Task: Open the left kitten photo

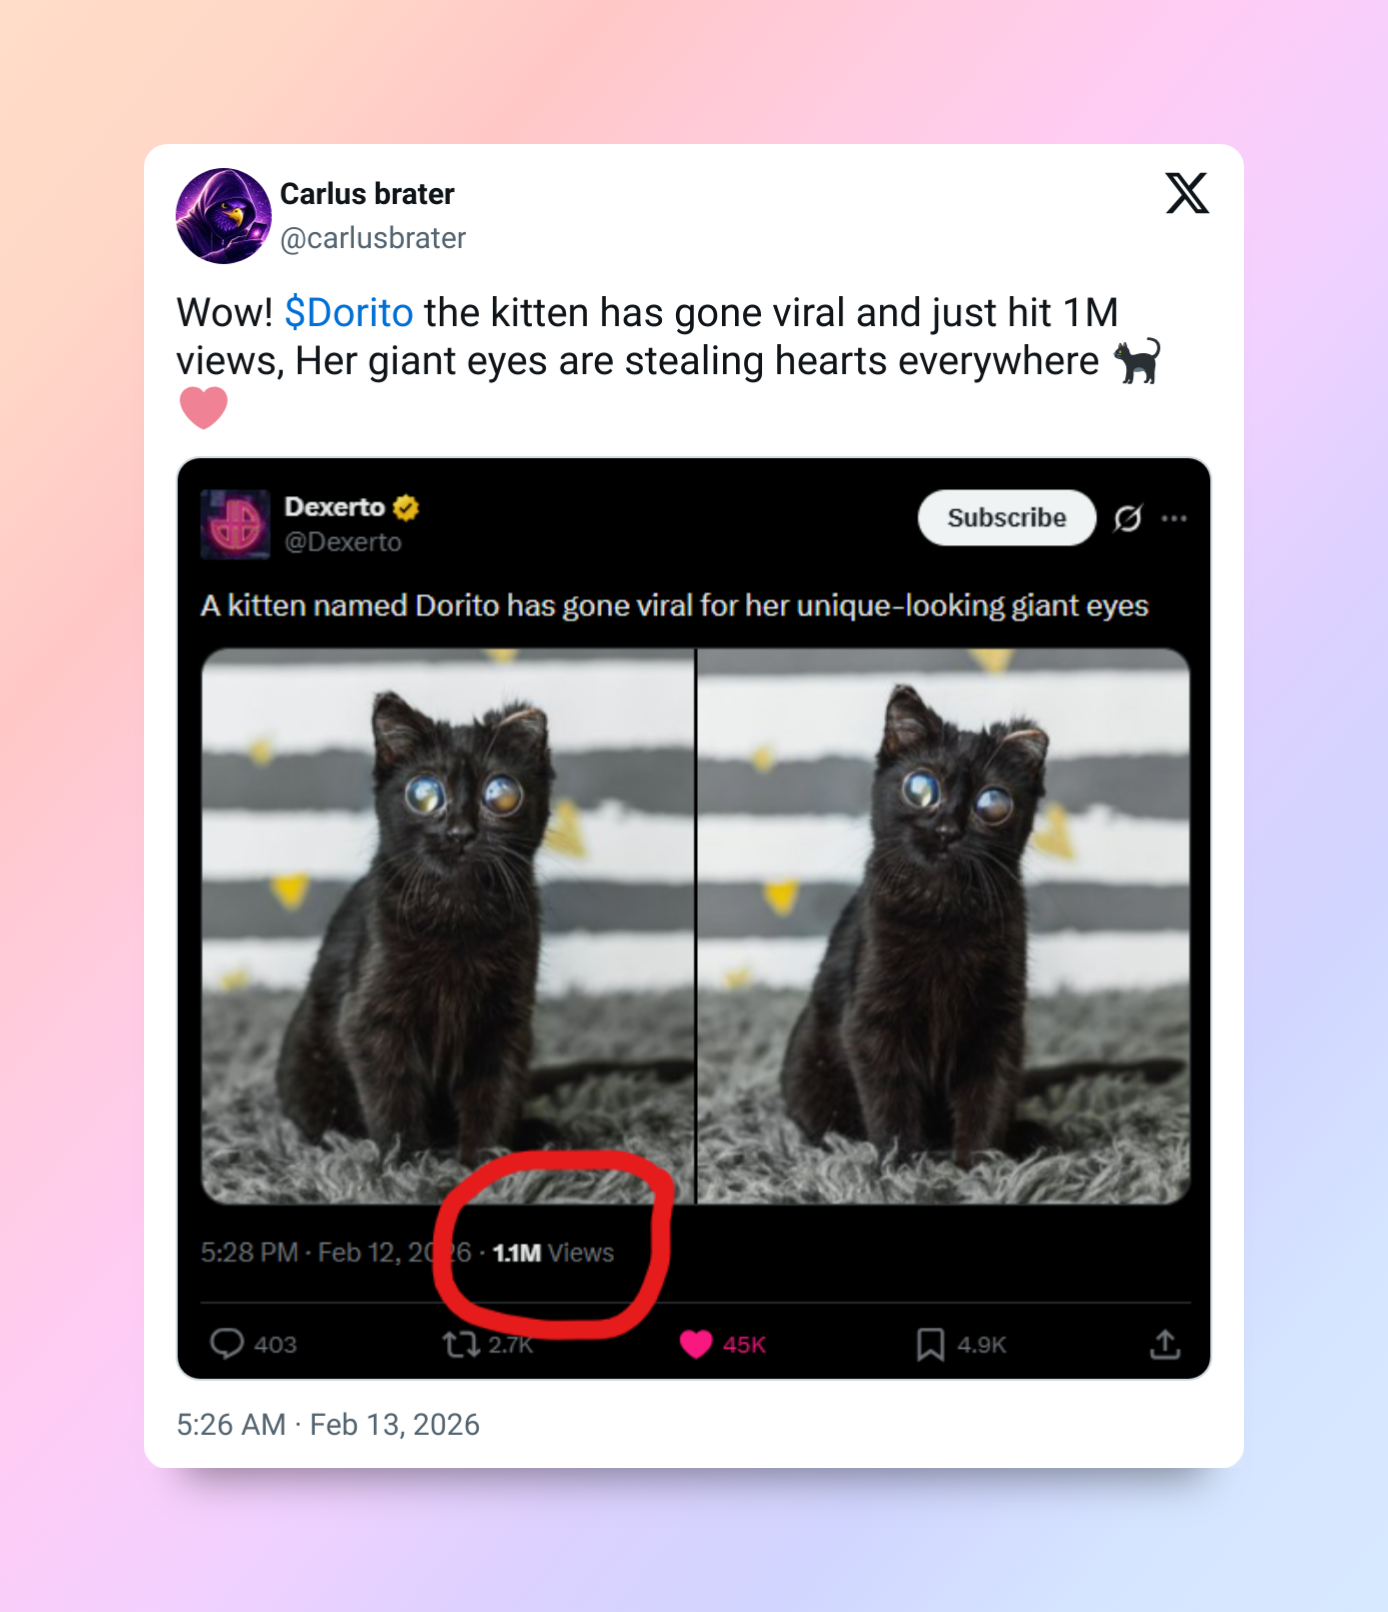Action: point(447,926)
